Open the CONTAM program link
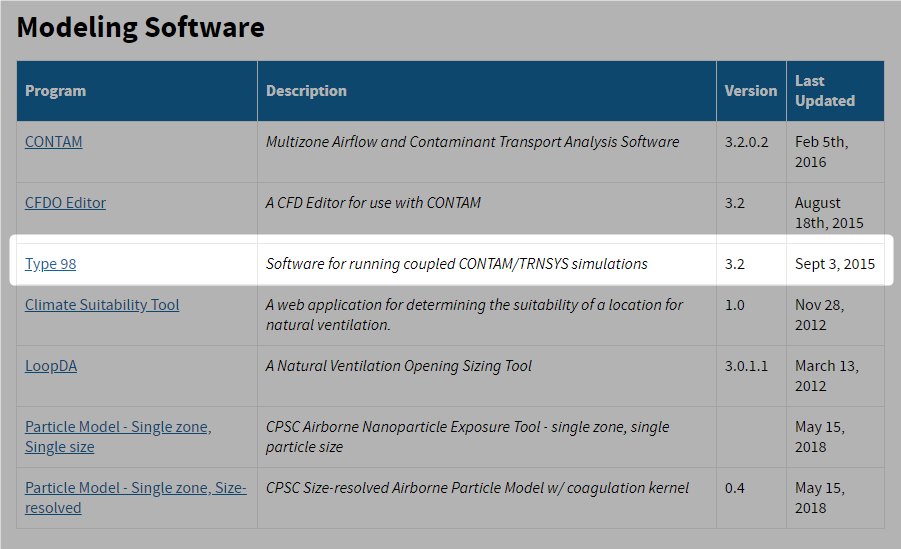The image size is (901, 549). (x=53, y=141)
